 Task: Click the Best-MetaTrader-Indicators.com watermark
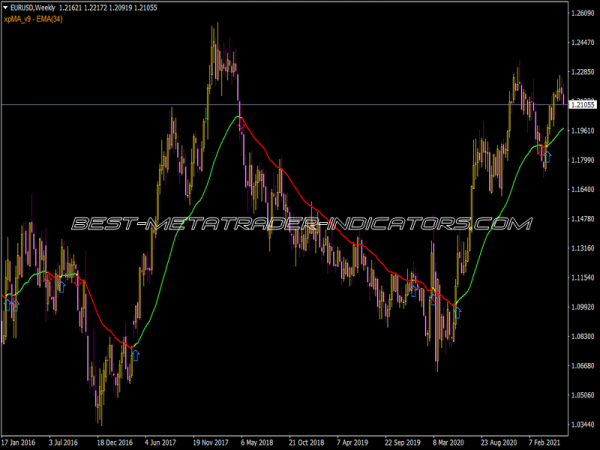(300, 224)
